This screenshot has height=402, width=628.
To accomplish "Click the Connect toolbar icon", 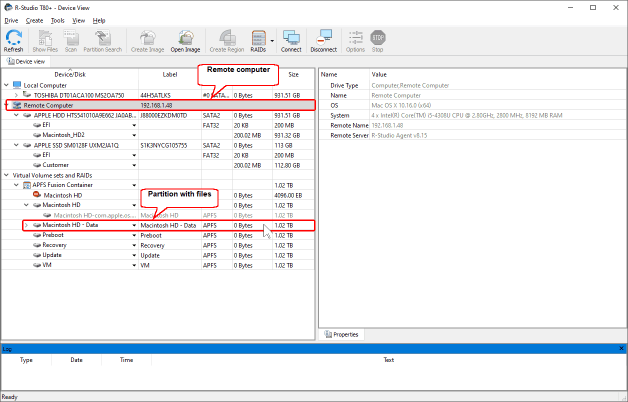I will (x=291, y=41).
